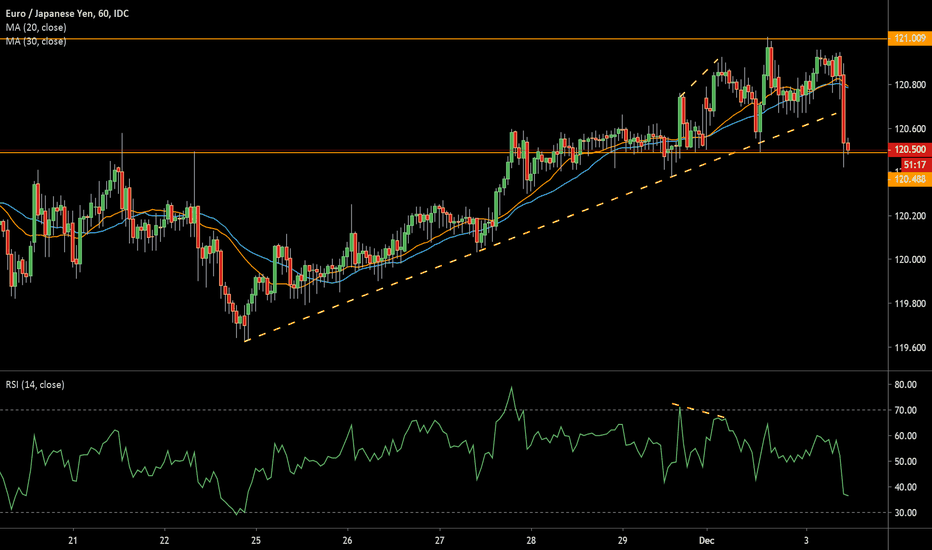The image size is (932, 550).
Task: Click the 25 date on time axis
Action: [256, 541]
